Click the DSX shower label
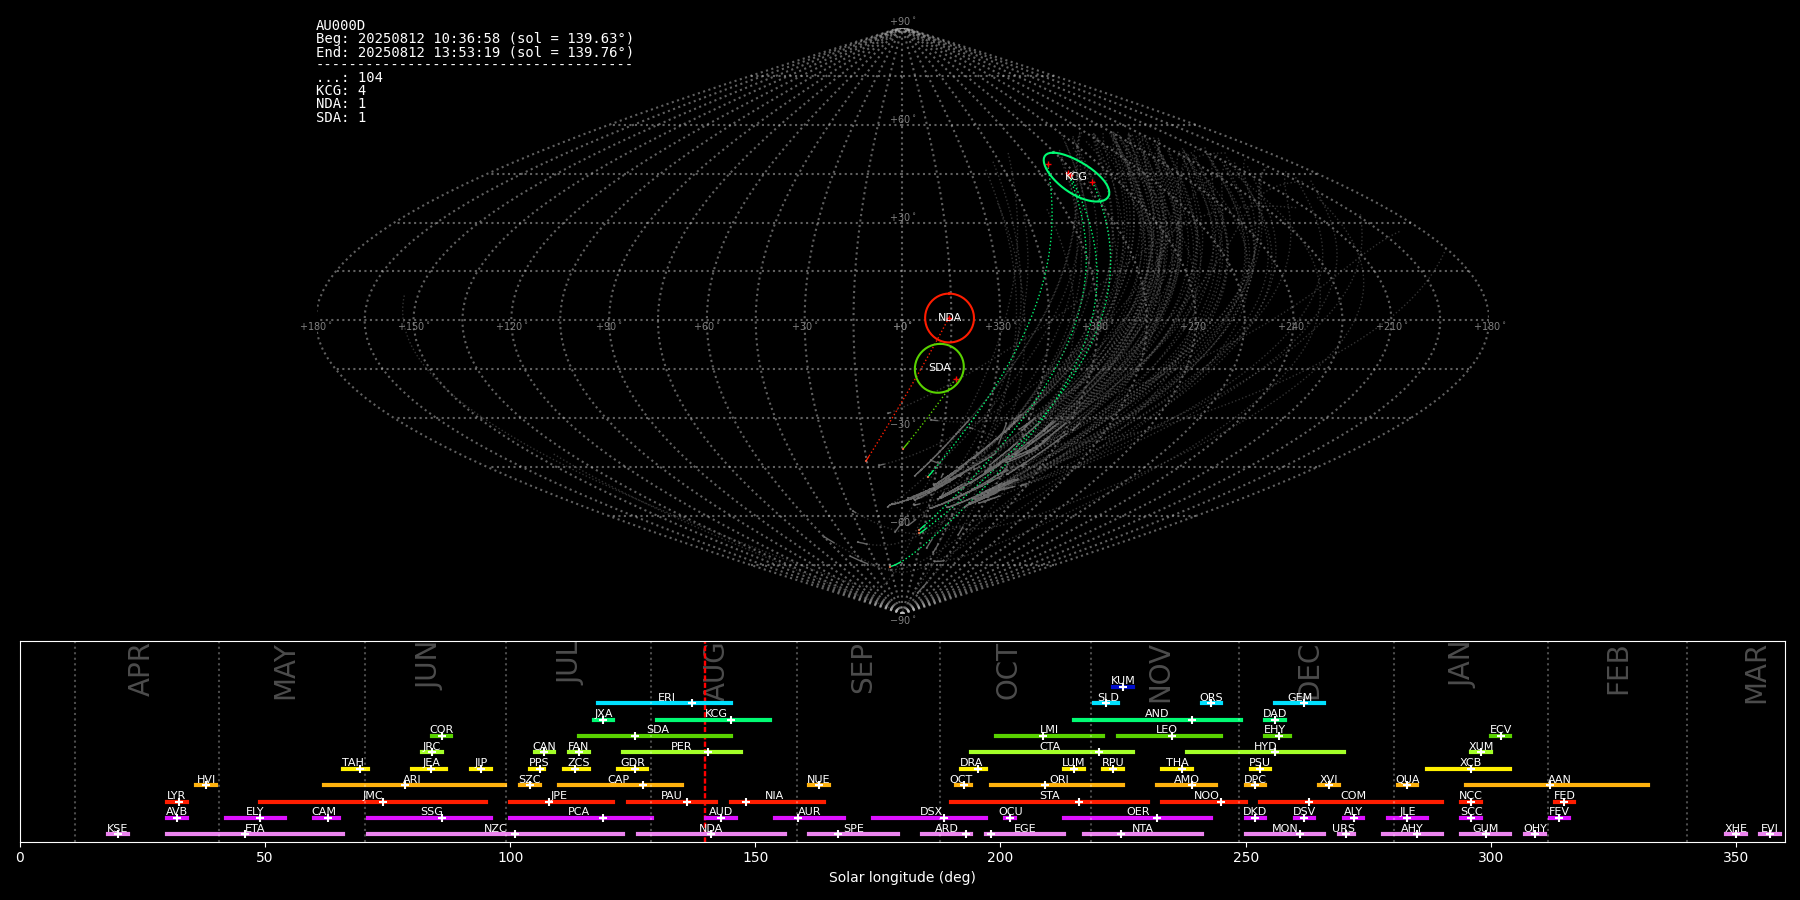 coord(931,812)
